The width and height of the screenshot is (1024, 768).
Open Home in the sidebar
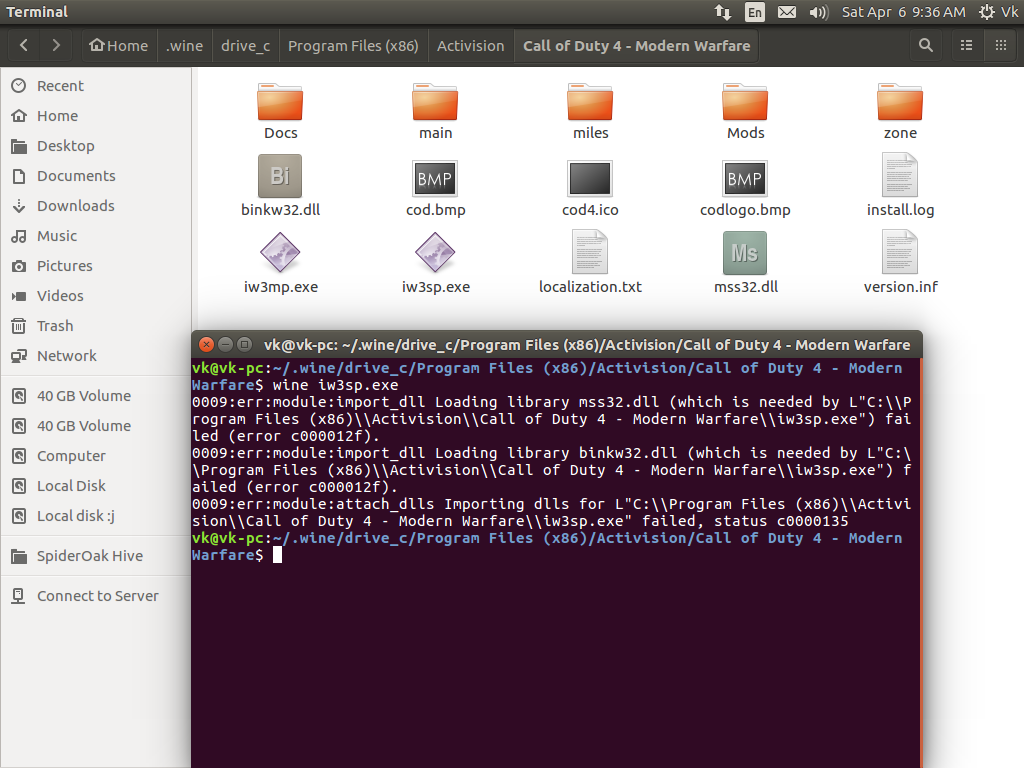96,116
